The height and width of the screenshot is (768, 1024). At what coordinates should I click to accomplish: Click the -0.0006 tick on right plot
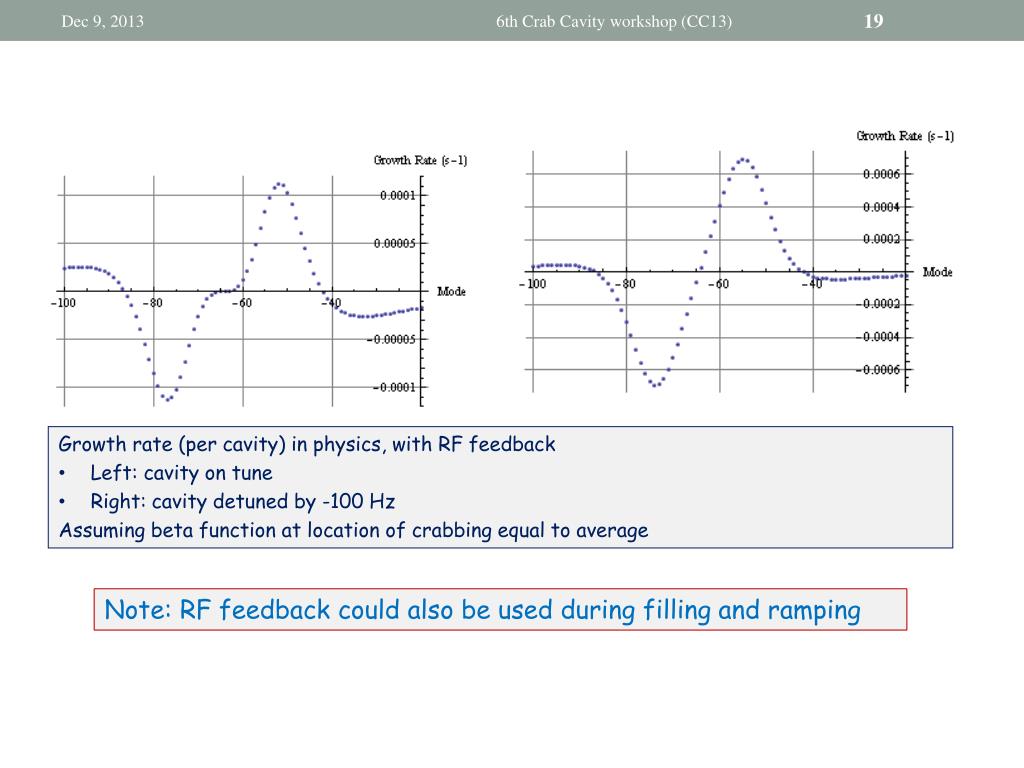879,370
